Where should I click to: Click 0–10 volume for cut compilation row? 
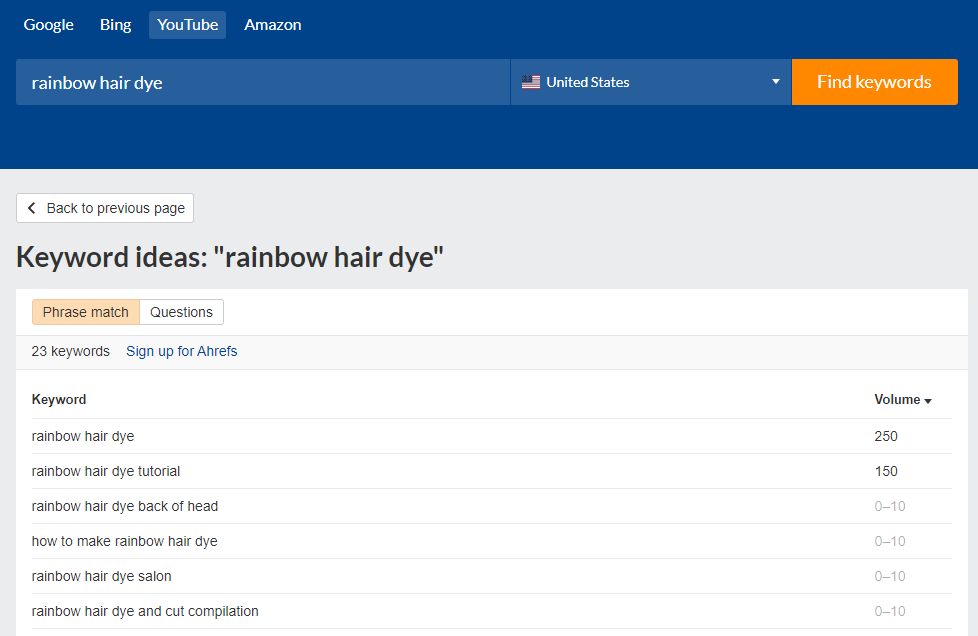point(889,610)
